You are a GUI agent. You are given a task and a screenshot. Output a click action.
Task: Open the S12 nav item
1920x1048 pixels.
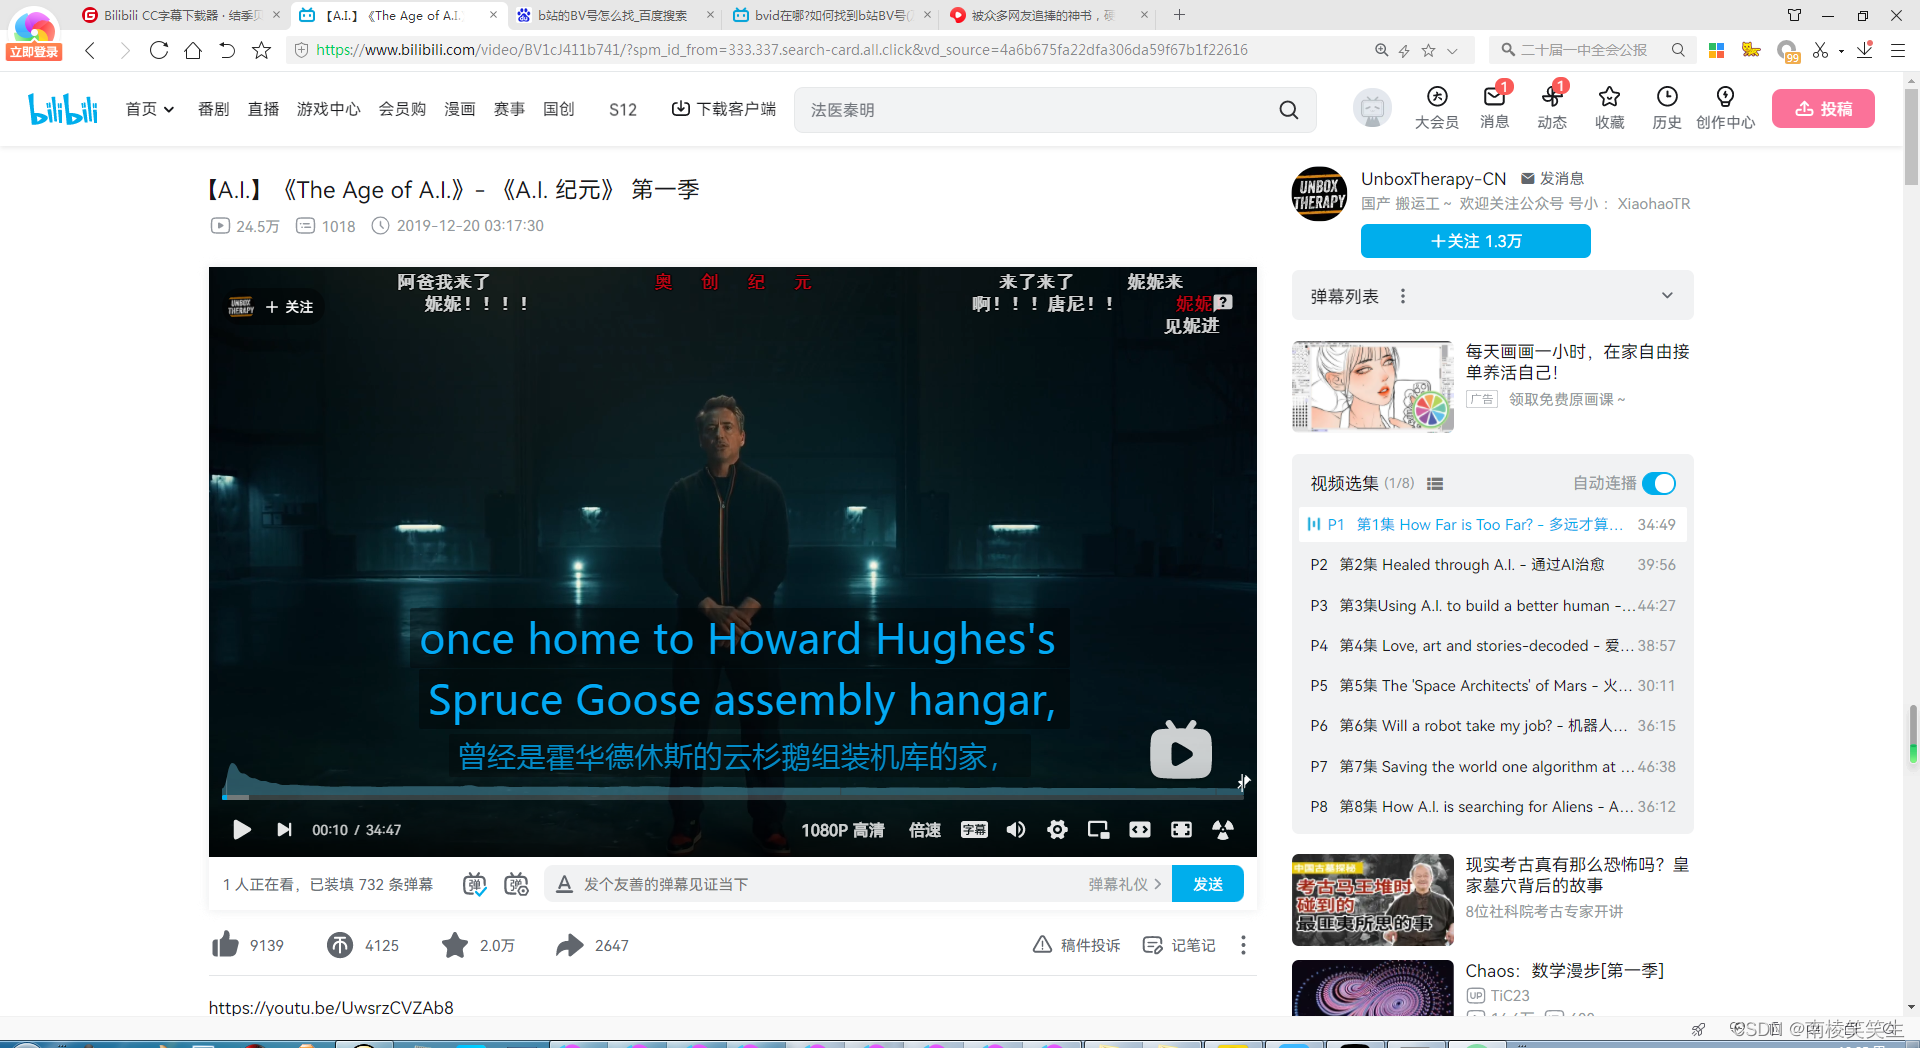[622, 109]
